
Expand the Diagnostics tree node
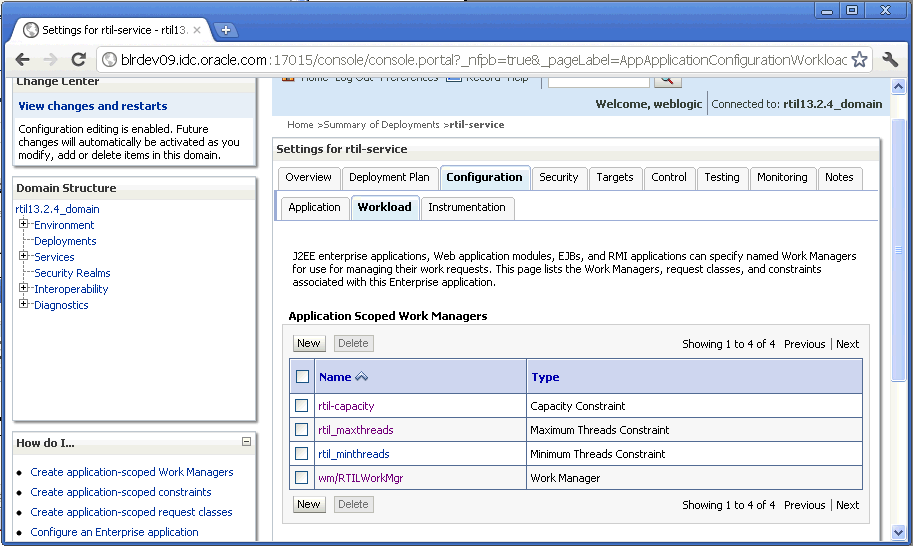(23, 303)
